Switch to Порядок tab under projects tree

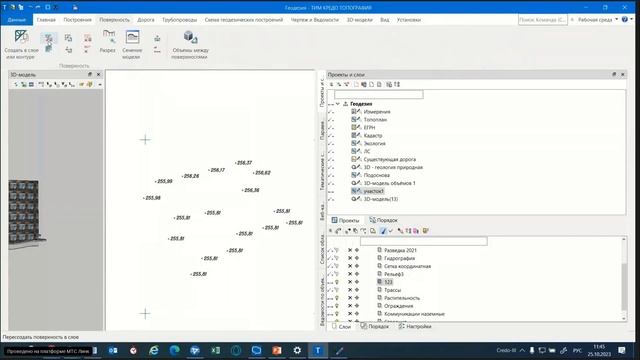[383, 220]
